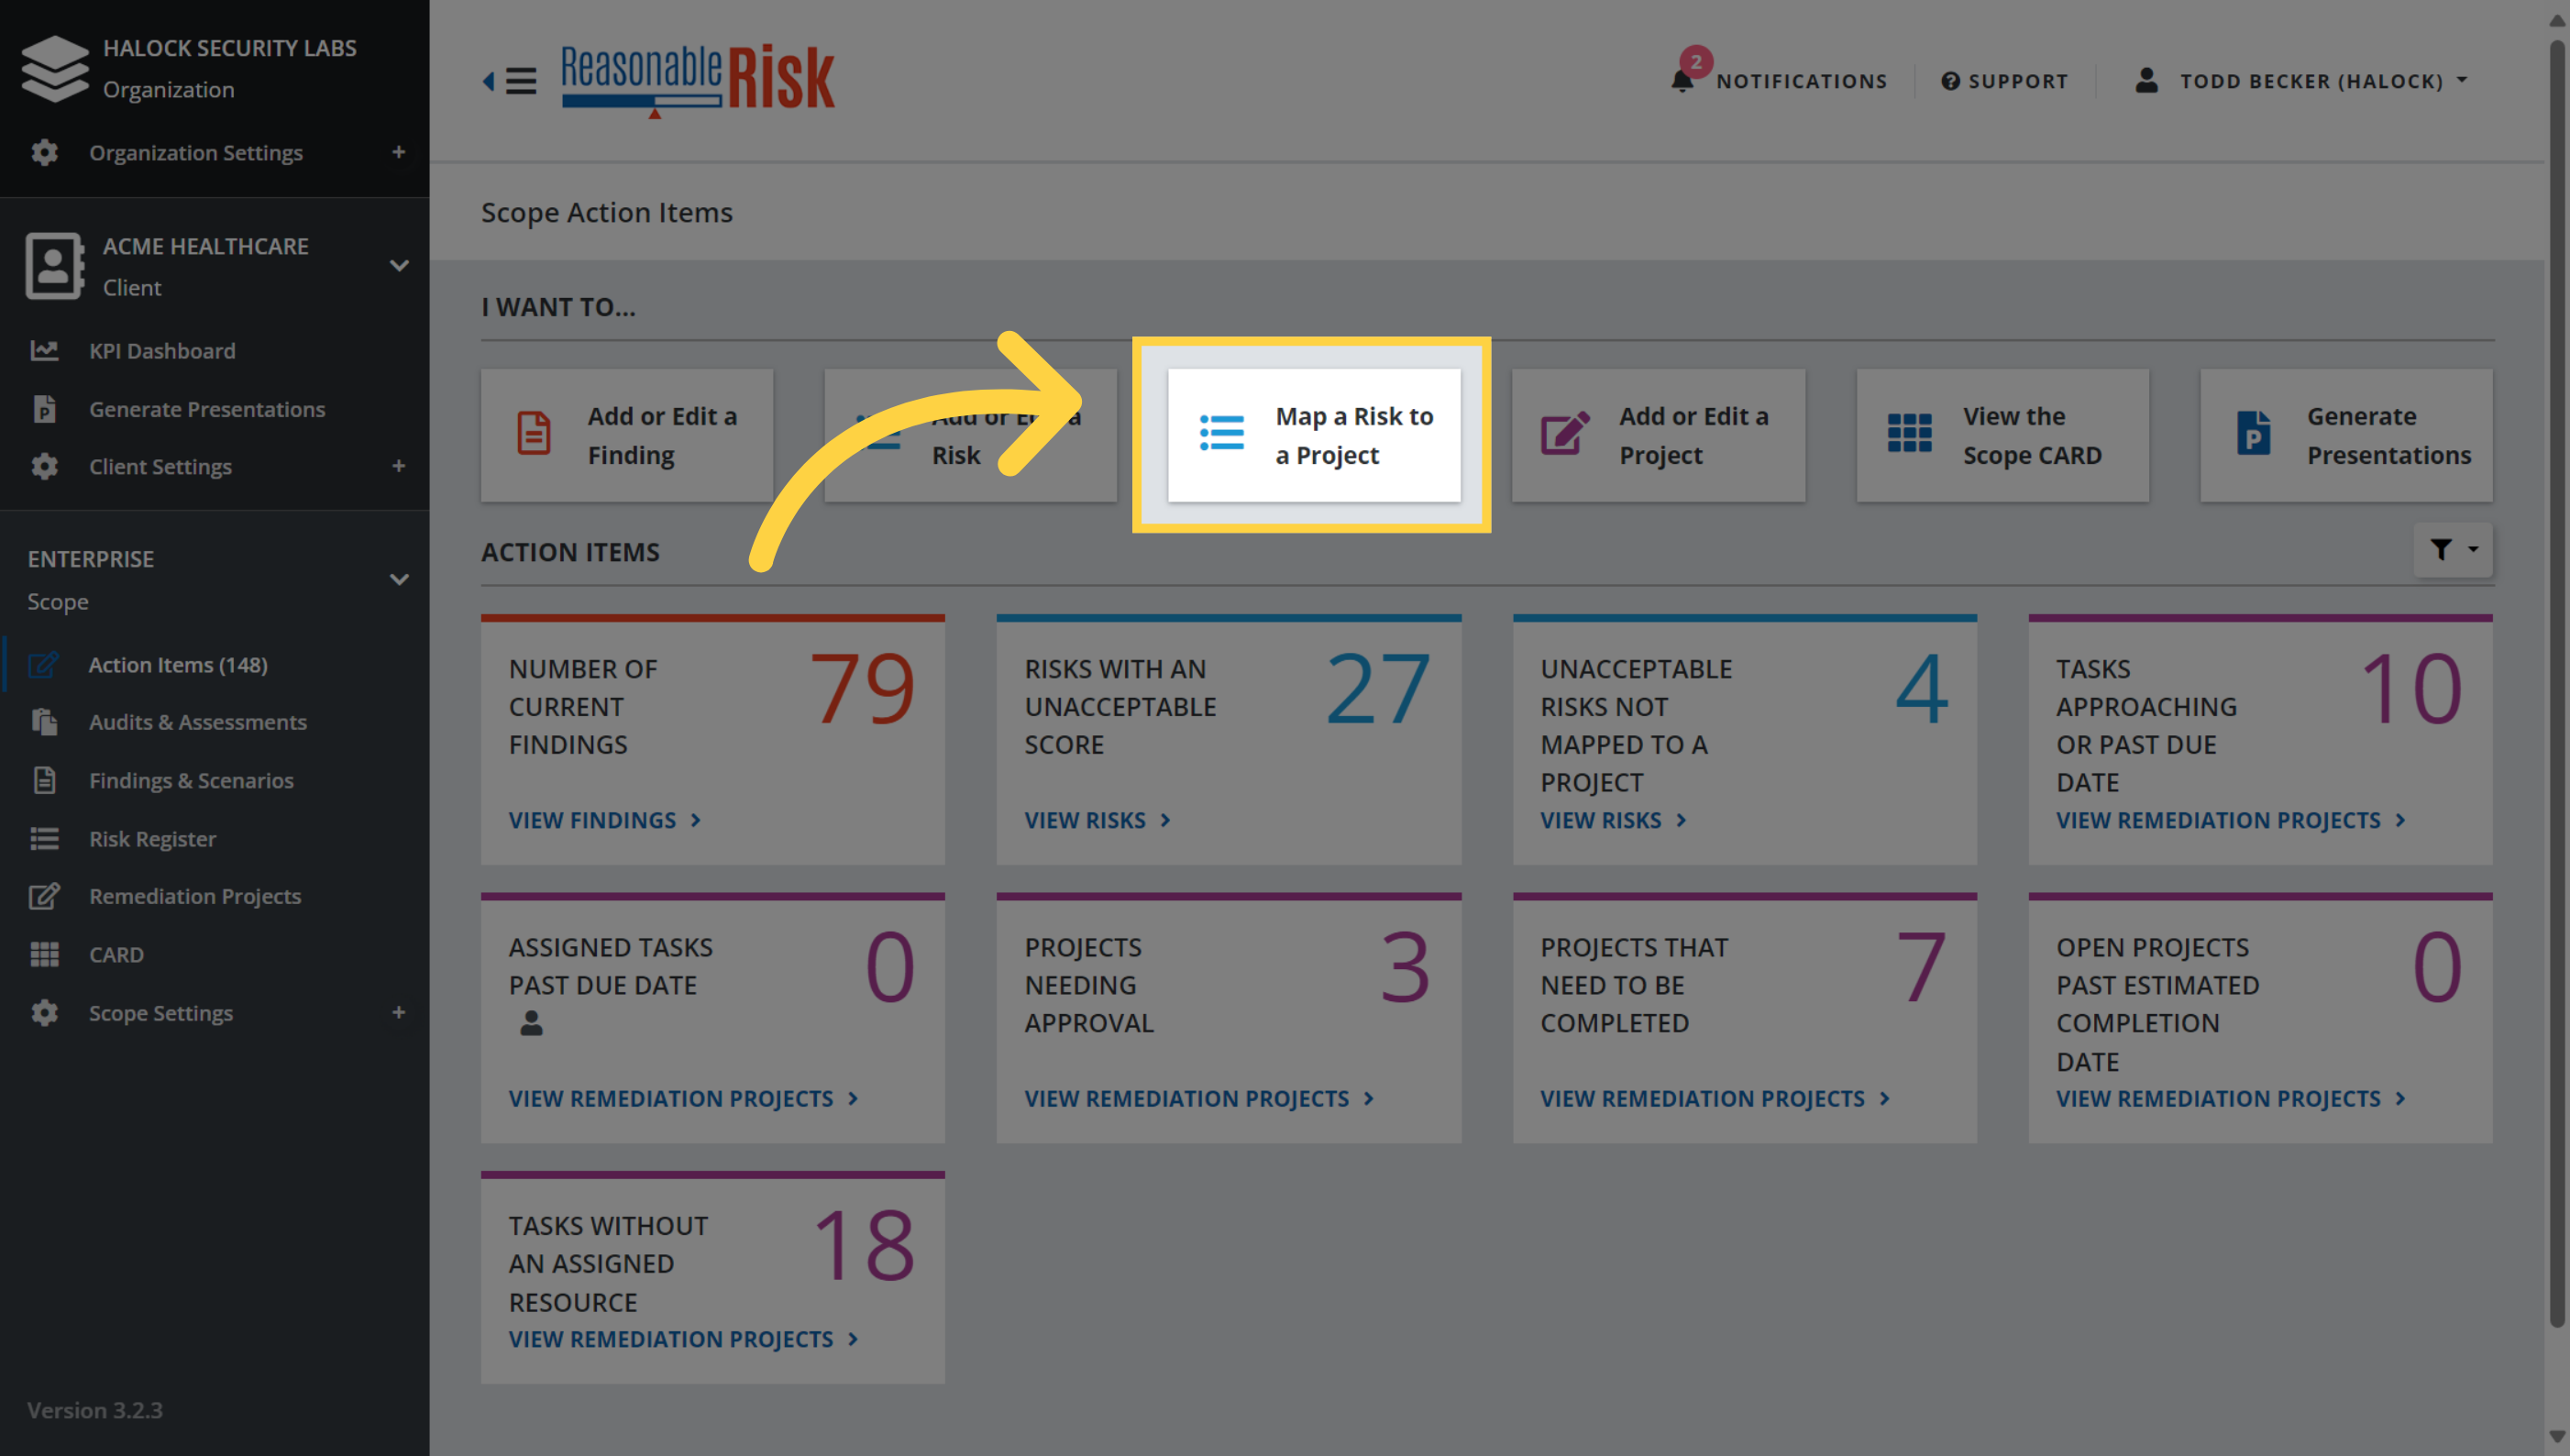Click the person icon under Assigned Tasks Past Due Date
The width and height of the screenshot is (2570, 1456).
[531, 1023]
